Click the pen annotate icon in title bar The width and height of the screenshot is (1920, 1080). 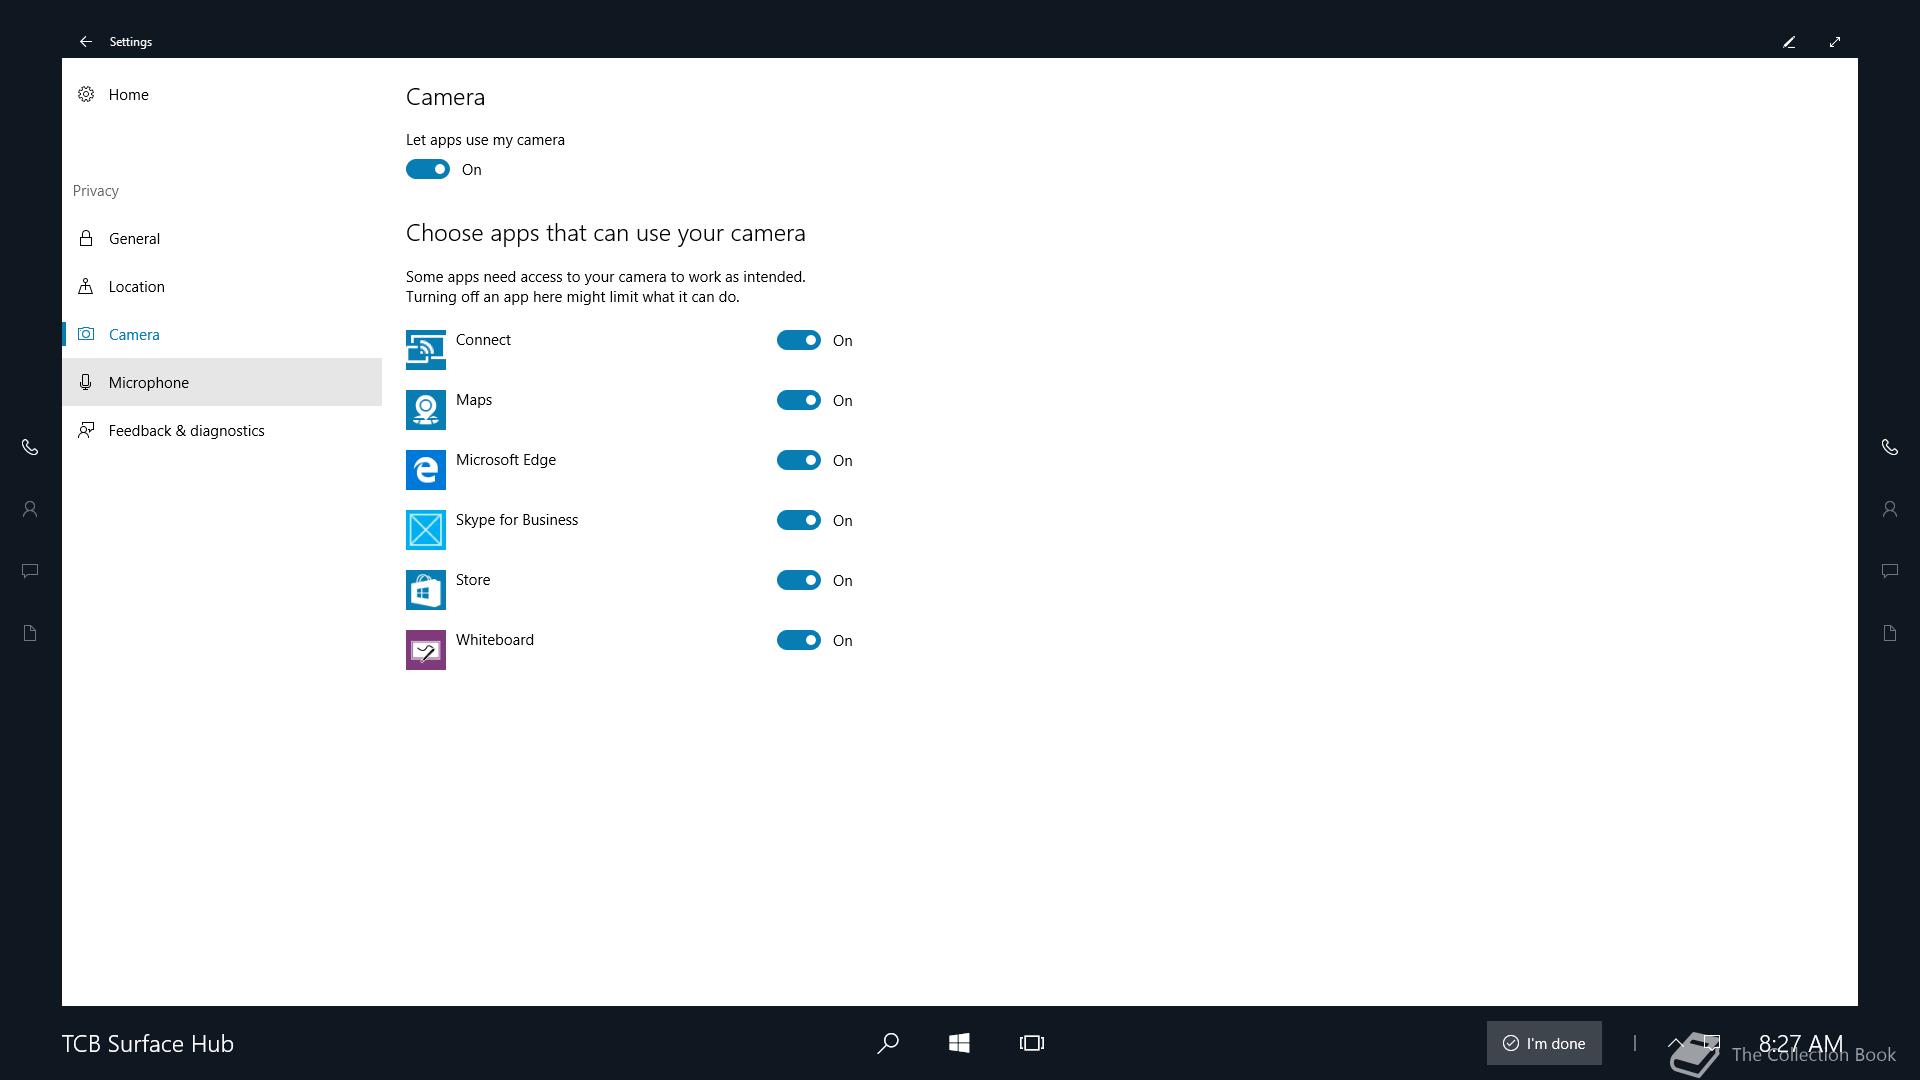click(x=1789, y=42)
